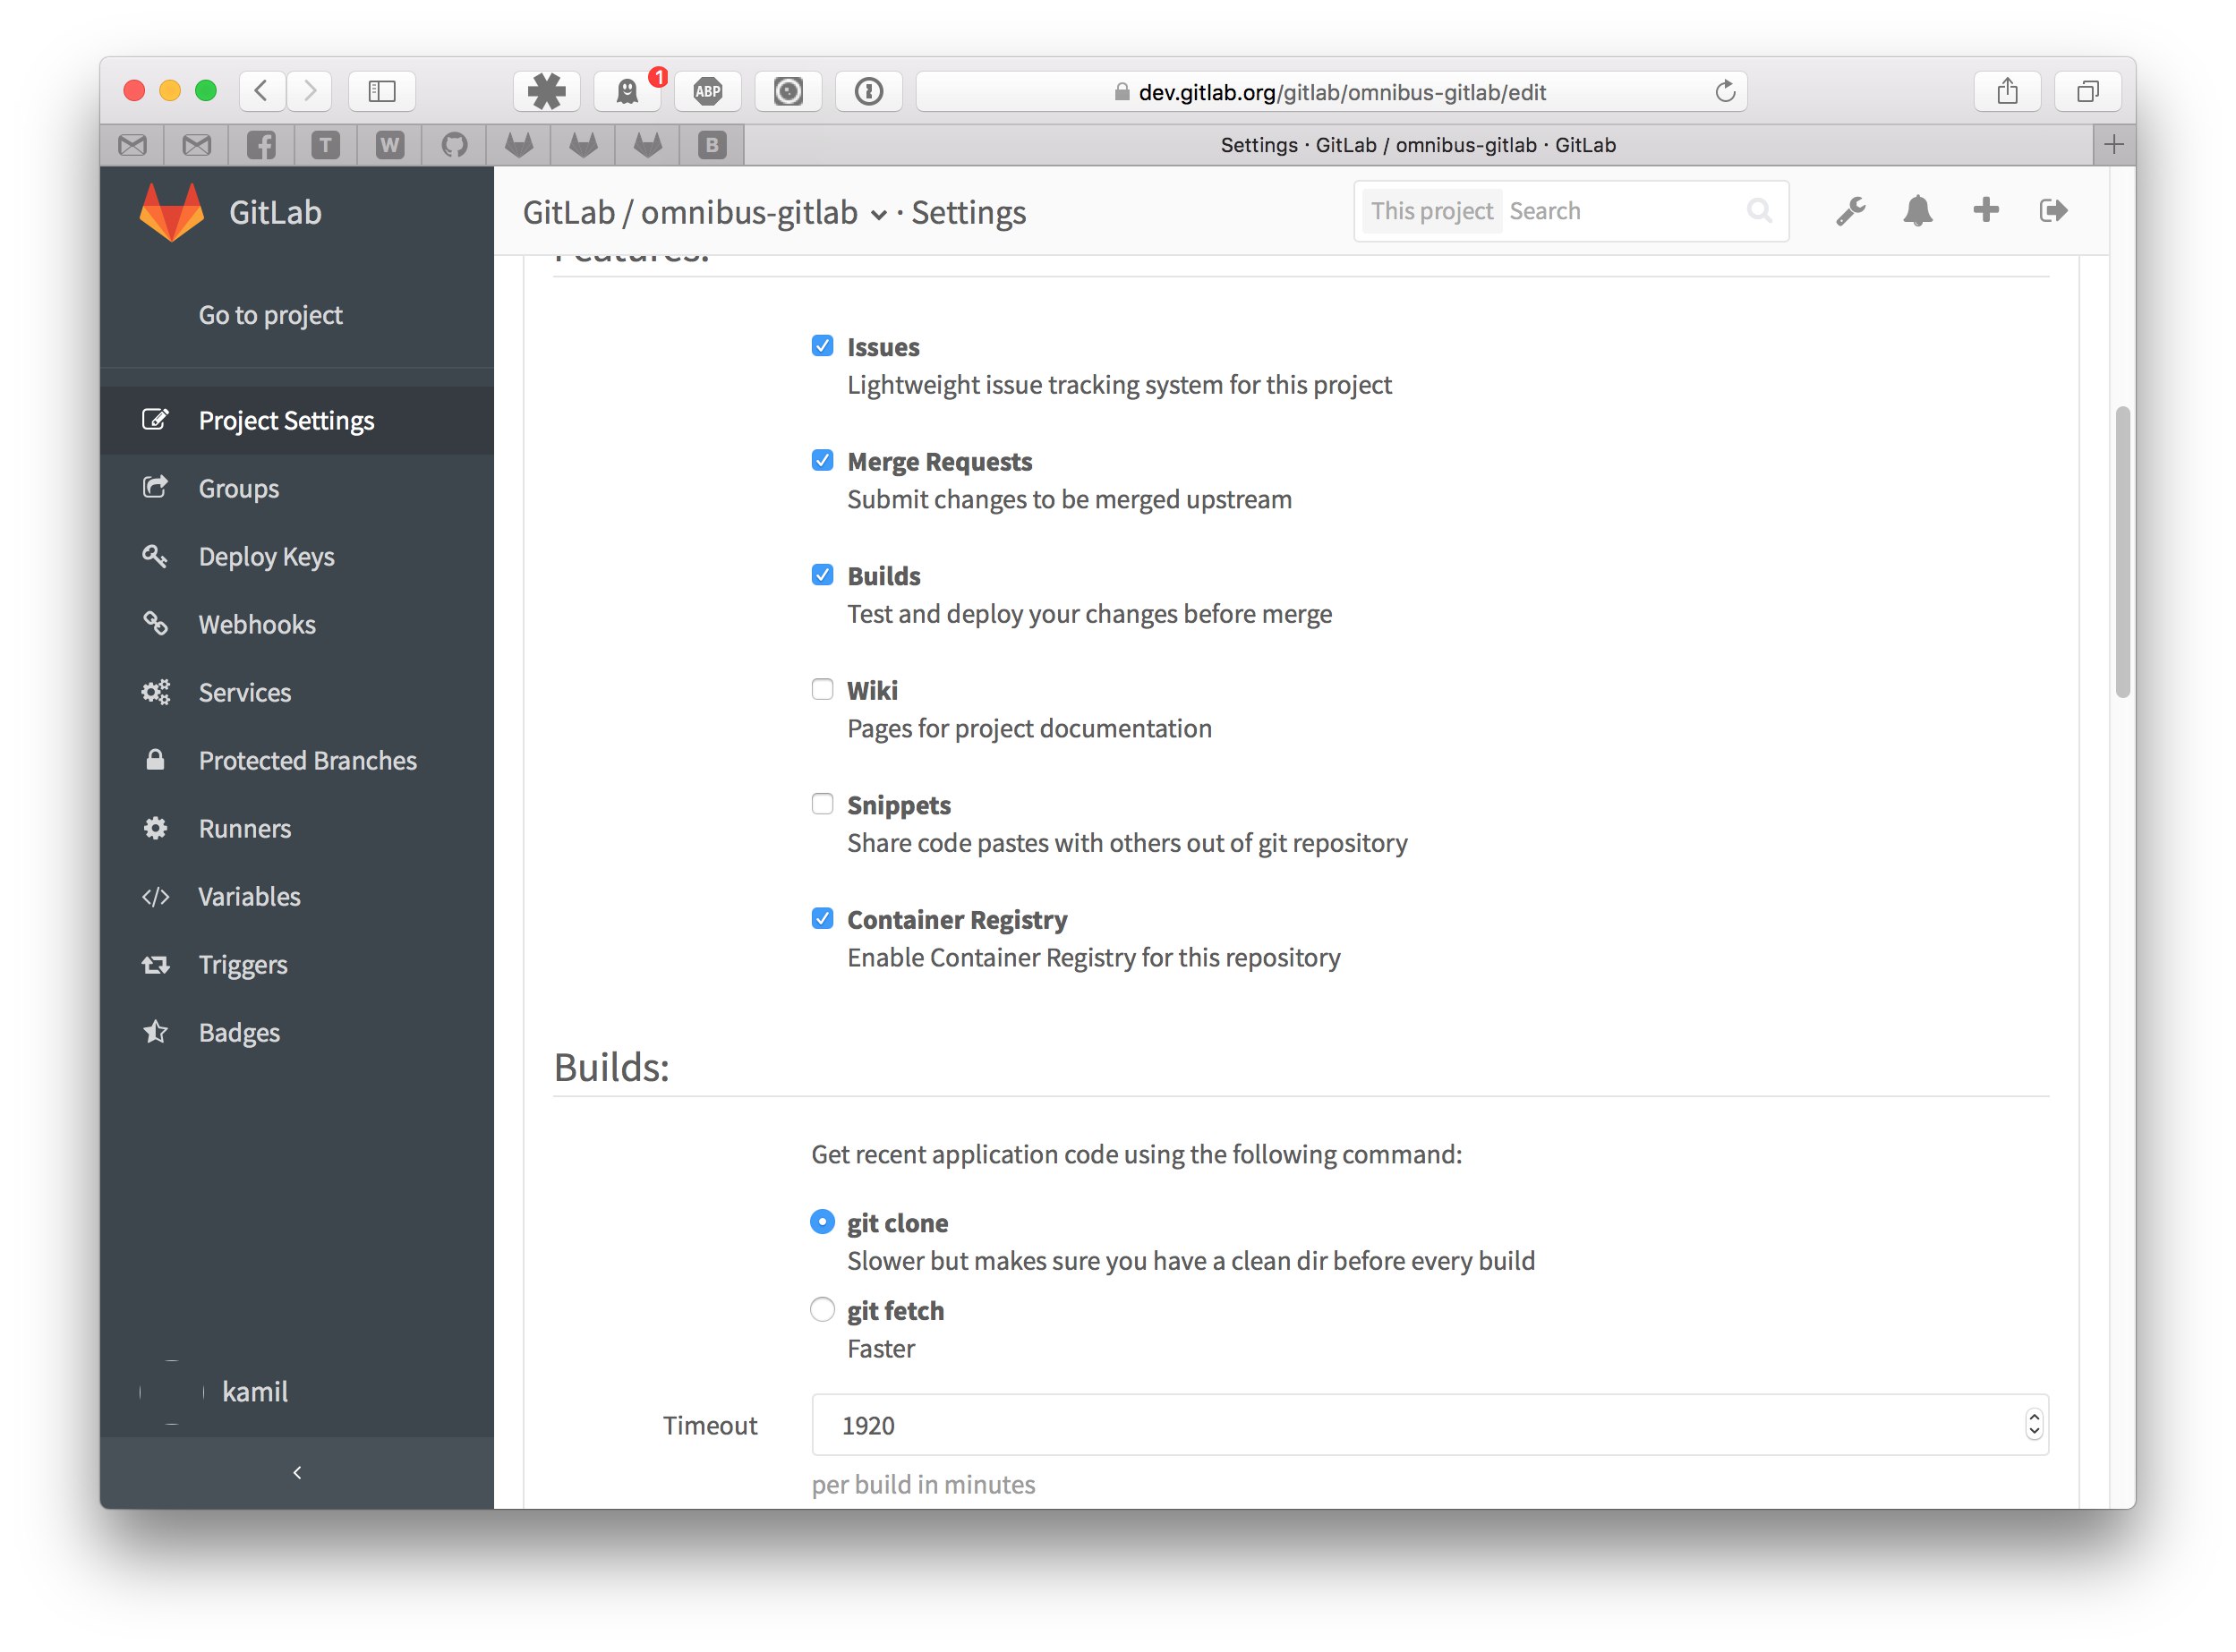Open Project Settings in sidebar
This screenshot has height=1652, width=2236.
click(296, 420)
